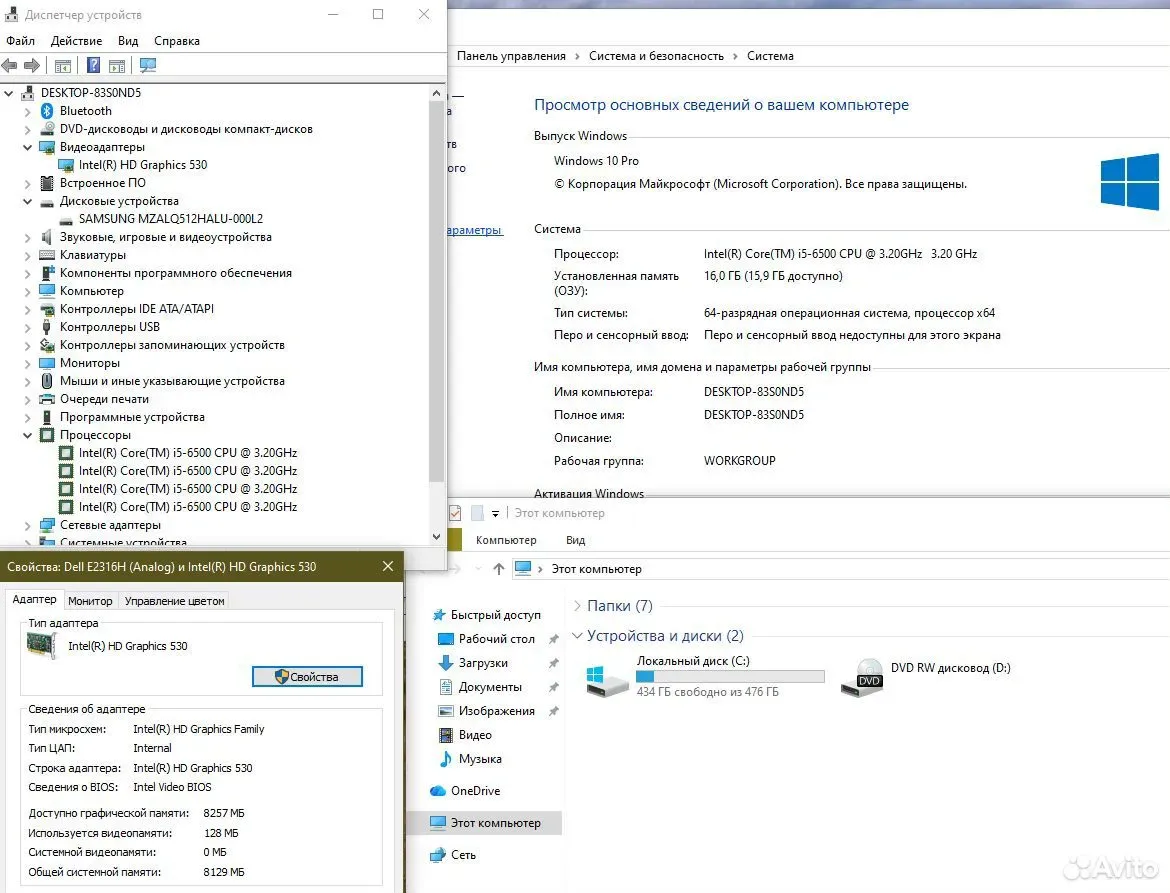
Task: Switch to the Монитор tab
Action: (90, 601)
